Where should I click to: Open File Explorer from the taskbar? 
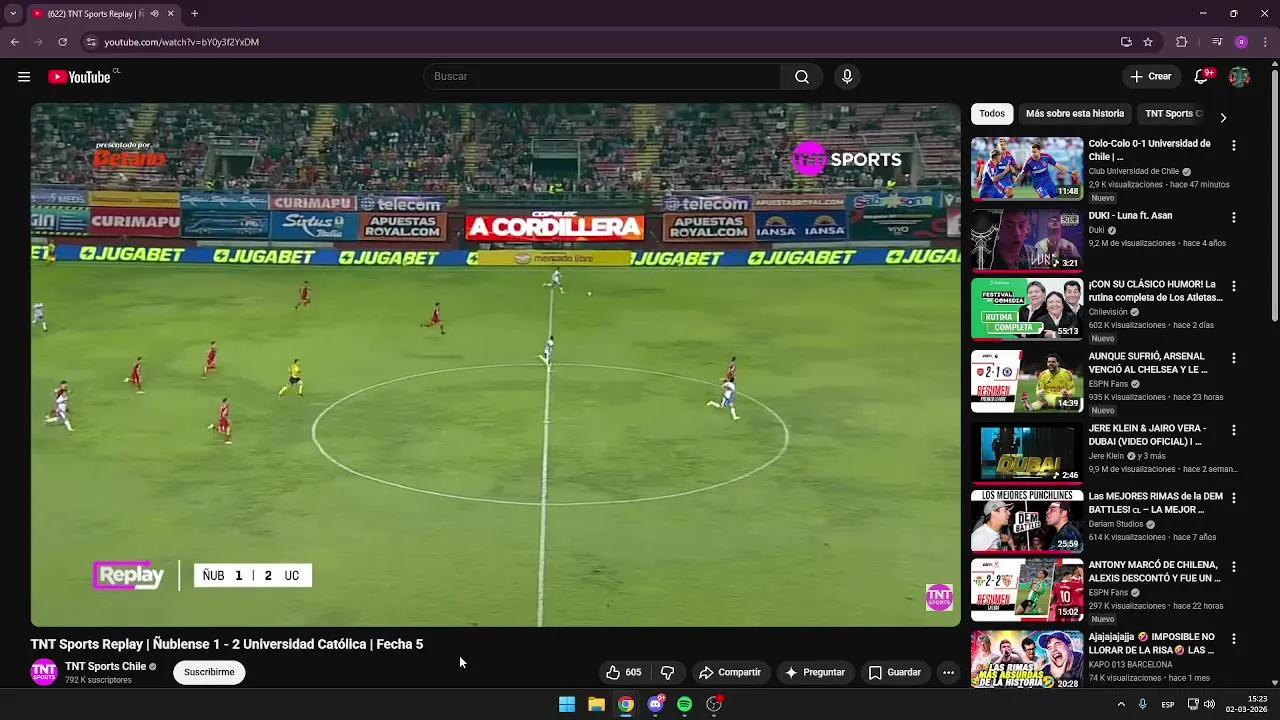(x=596, y=704)
